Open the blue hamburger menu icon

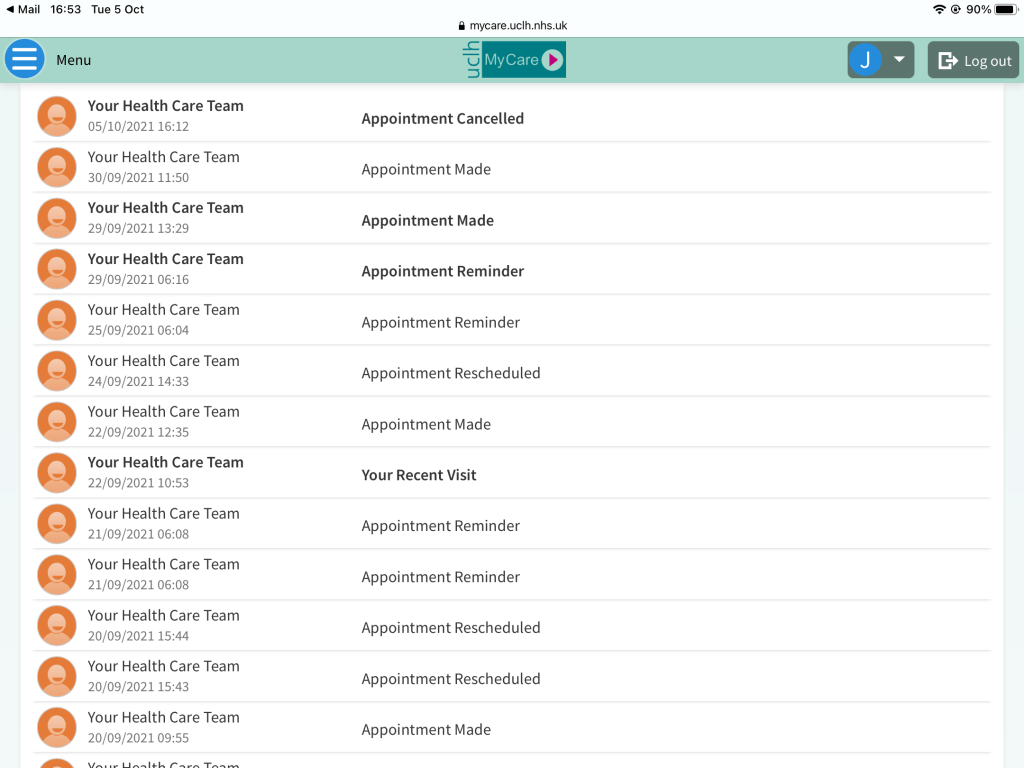(x=25, y=60)
